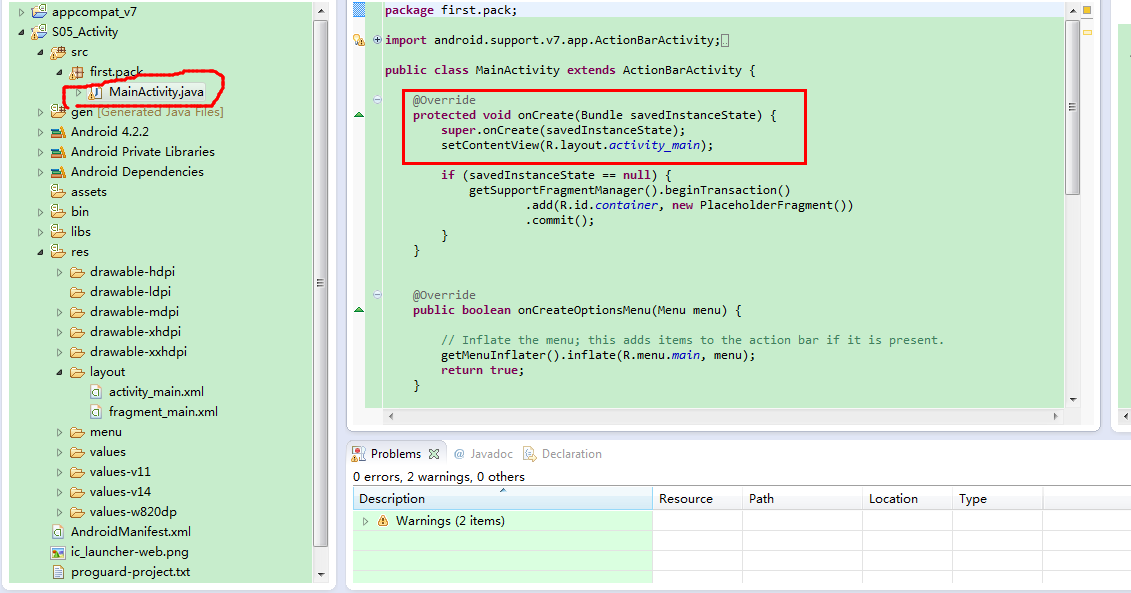Click the ic_launcher-web.png image icon

tap(58, 553)
